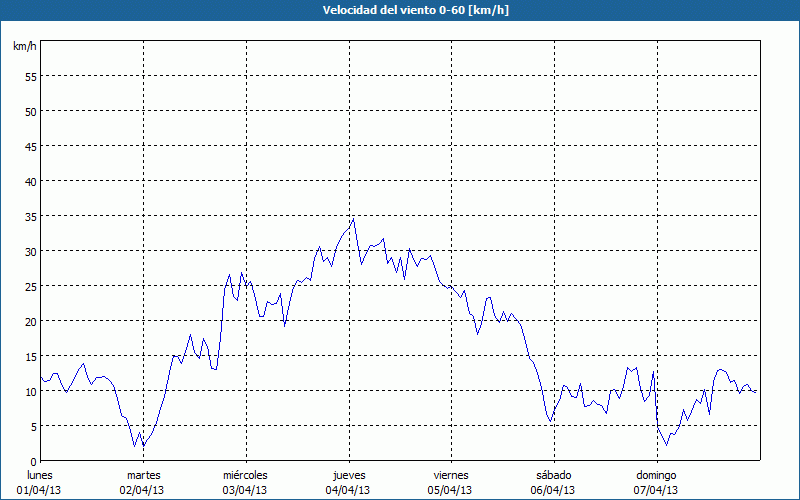Viewport: 800px width, 500px height.
Task: Click the wind speed peak near jueves
Action: (354, 219)
